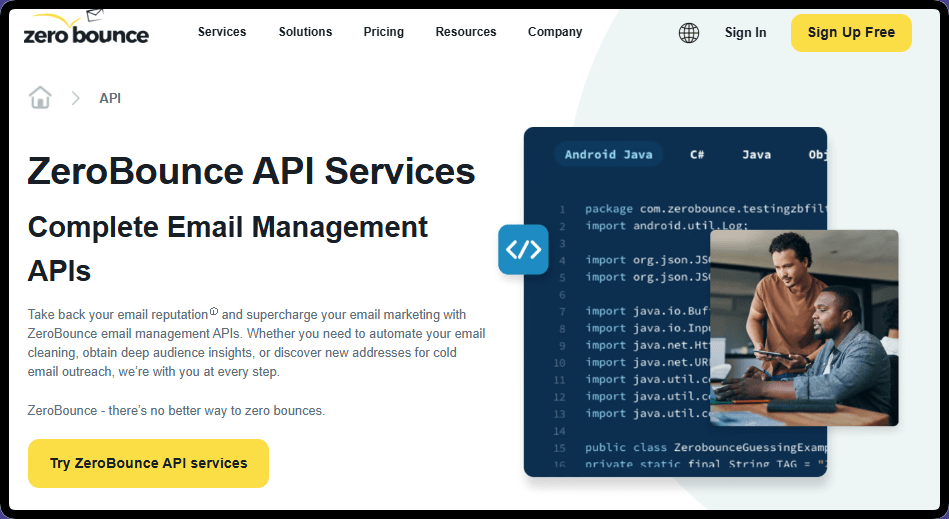
Task: Click the package com.zerobounce code line
Action: tap(705, 209)
